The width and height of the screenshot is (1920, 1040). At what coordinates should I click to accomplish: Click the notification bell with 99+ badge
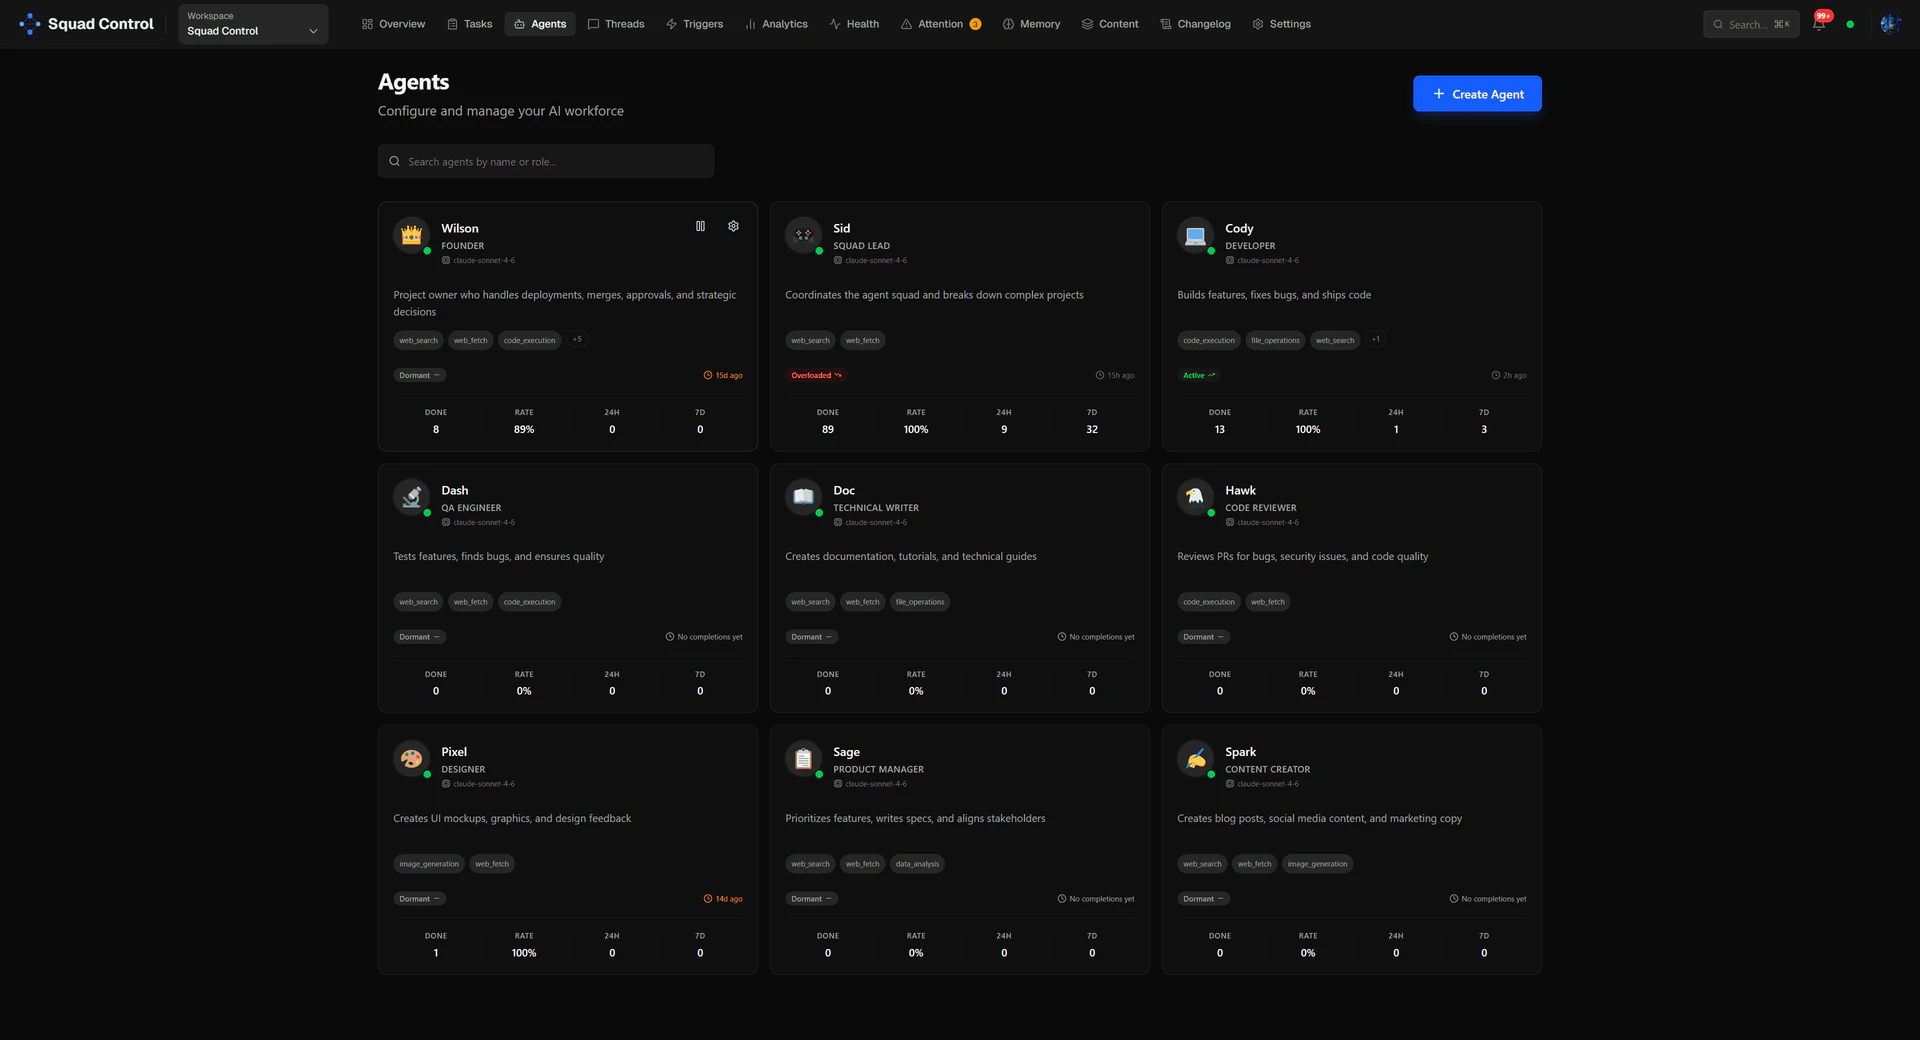point(1817,23)
